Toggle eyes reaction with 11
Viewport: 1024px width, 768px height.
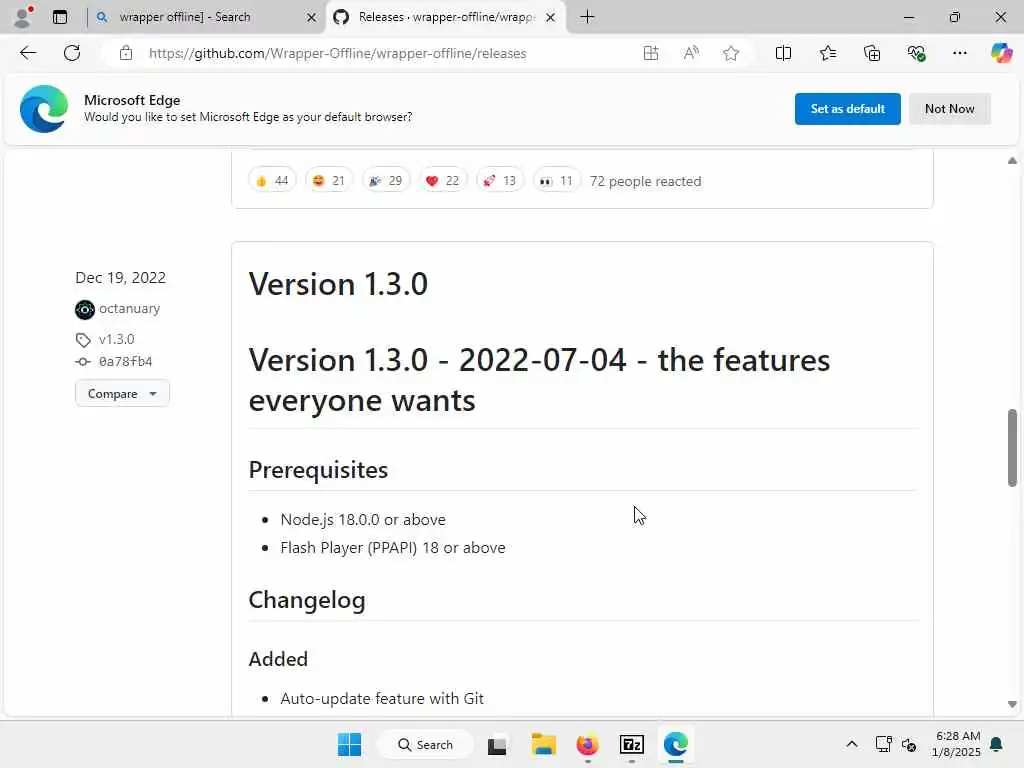[x=556, y=181]
